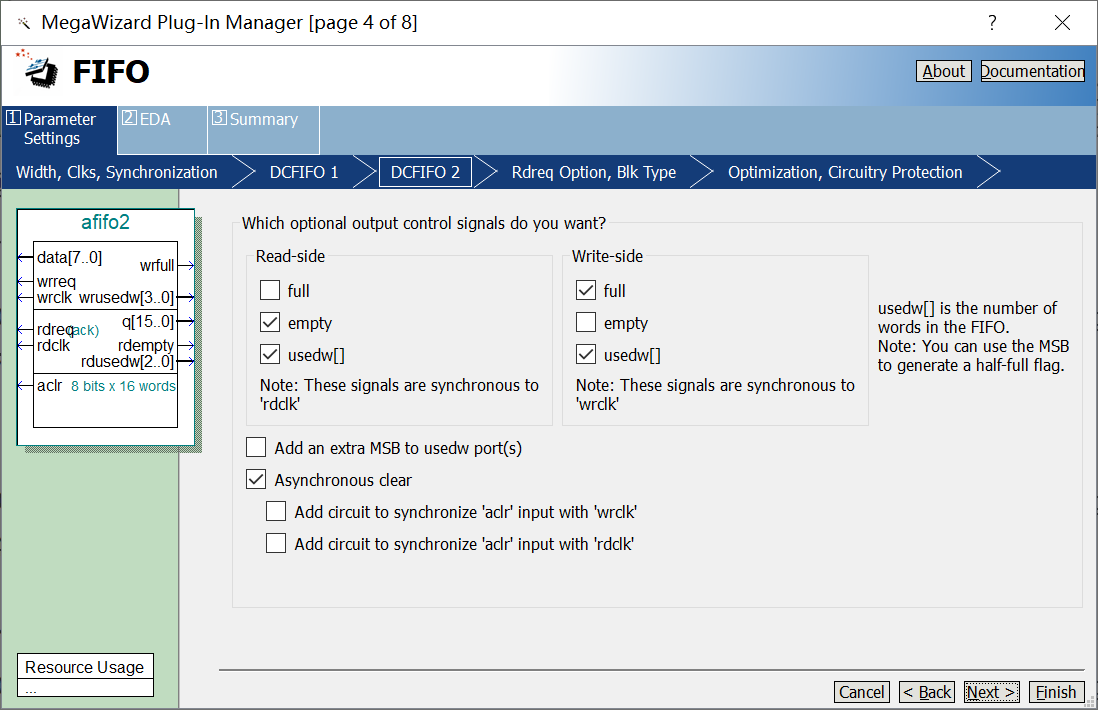Viewport: 1098px width, 710px height.
Task: Enable Add an extra MSB to usedw port(s)
Action: point(256,447)
